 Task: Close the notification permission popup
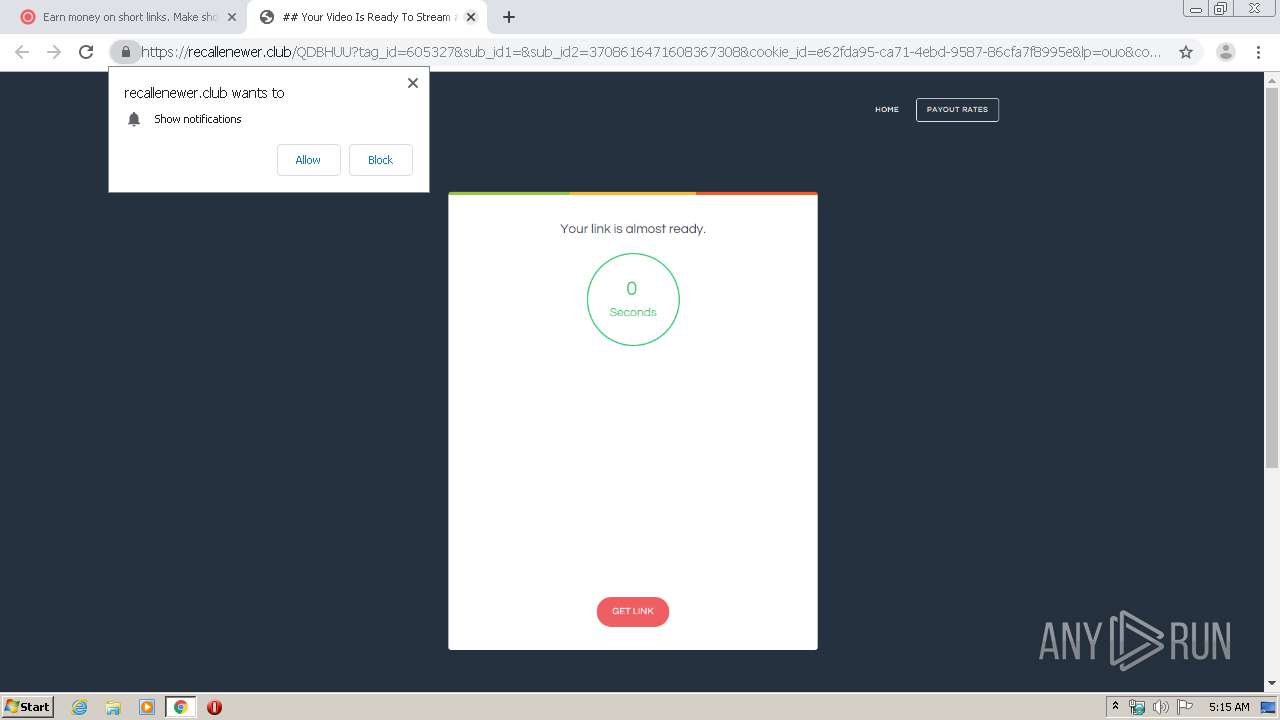pyautogui.click(x=412, y=83)
